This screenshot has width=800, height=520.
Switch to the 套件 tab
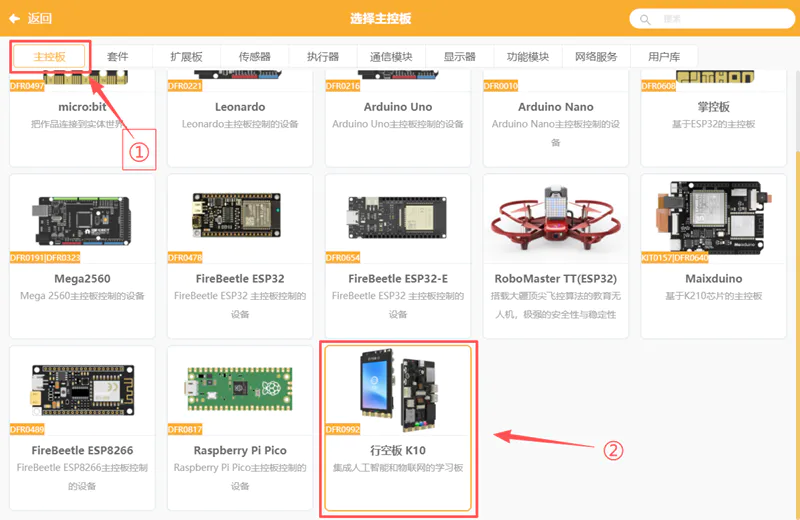click(118, 57)
